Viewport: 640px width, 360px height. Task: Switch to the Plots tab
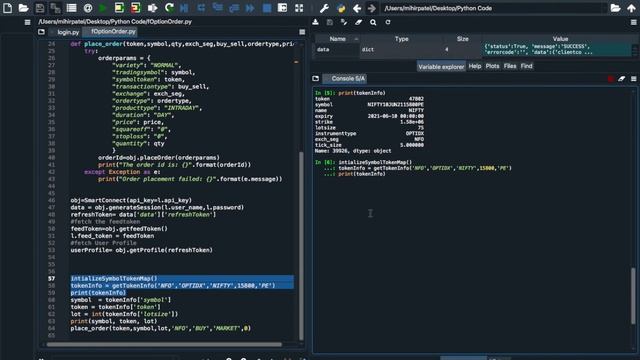point(492,66)
